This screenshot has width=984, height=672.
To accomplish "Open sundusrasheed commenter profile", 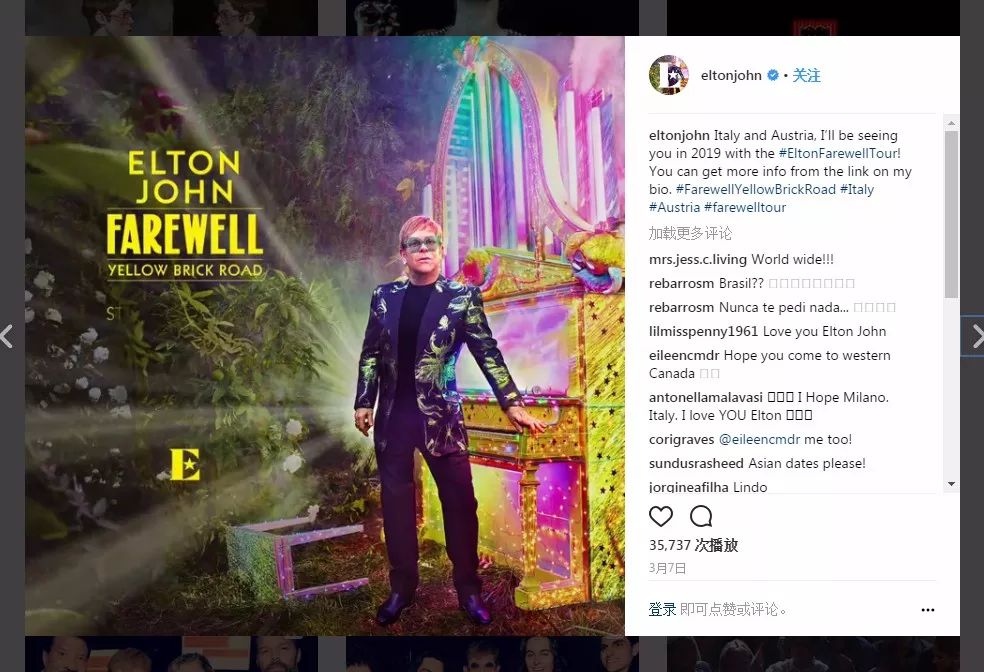I will pyautogui.click(x=696, y=463).
